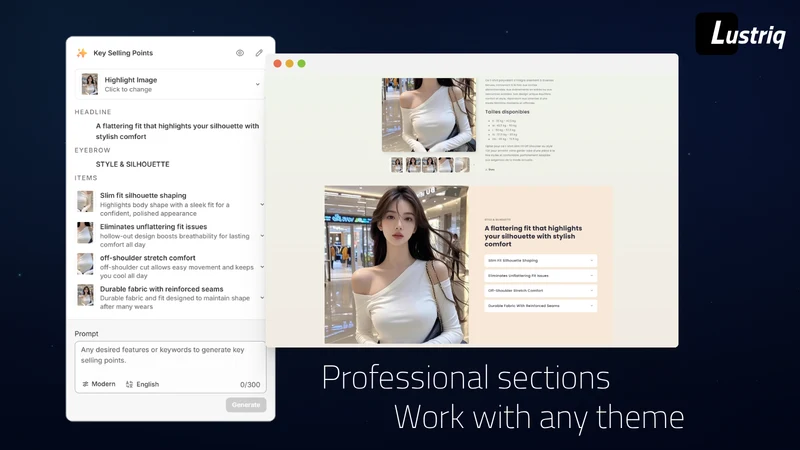Expand Durable Fabric With Reinforced Seams accordion in preview
Screen dimensions: 800x450
[540, 306]
